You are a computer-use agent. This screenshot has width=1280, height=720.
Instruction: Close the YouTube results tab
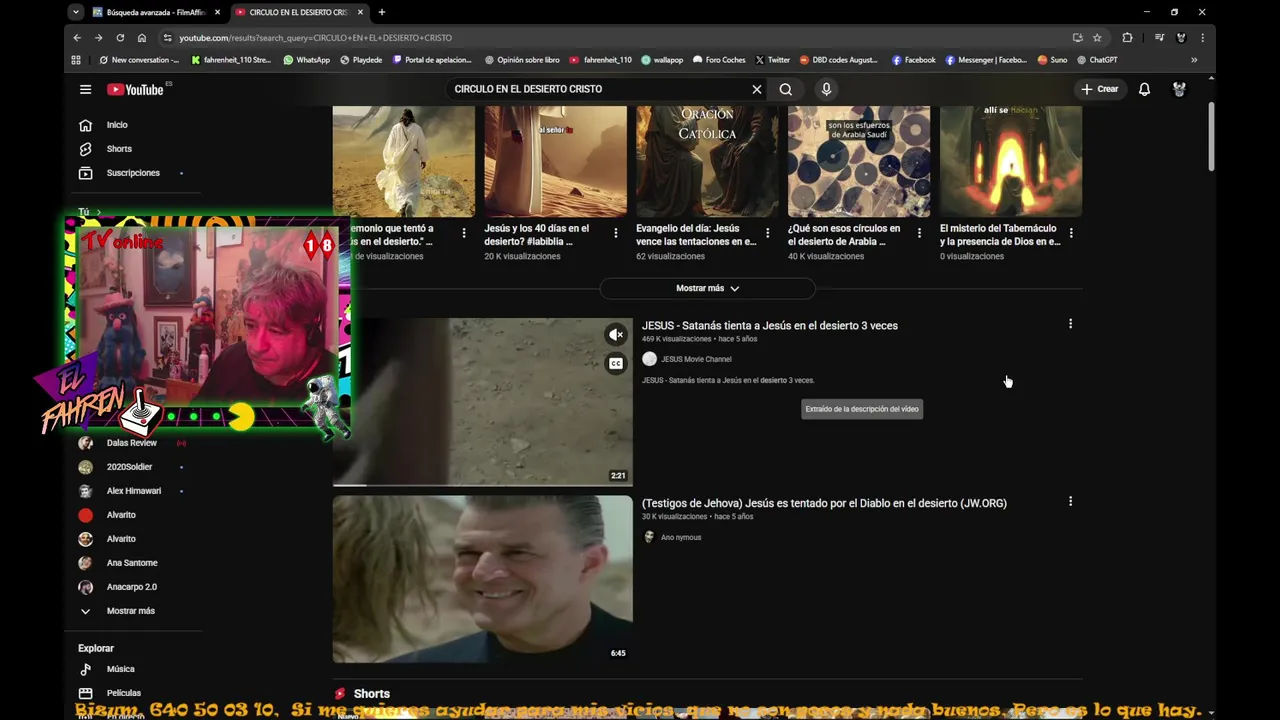point(360,12)
